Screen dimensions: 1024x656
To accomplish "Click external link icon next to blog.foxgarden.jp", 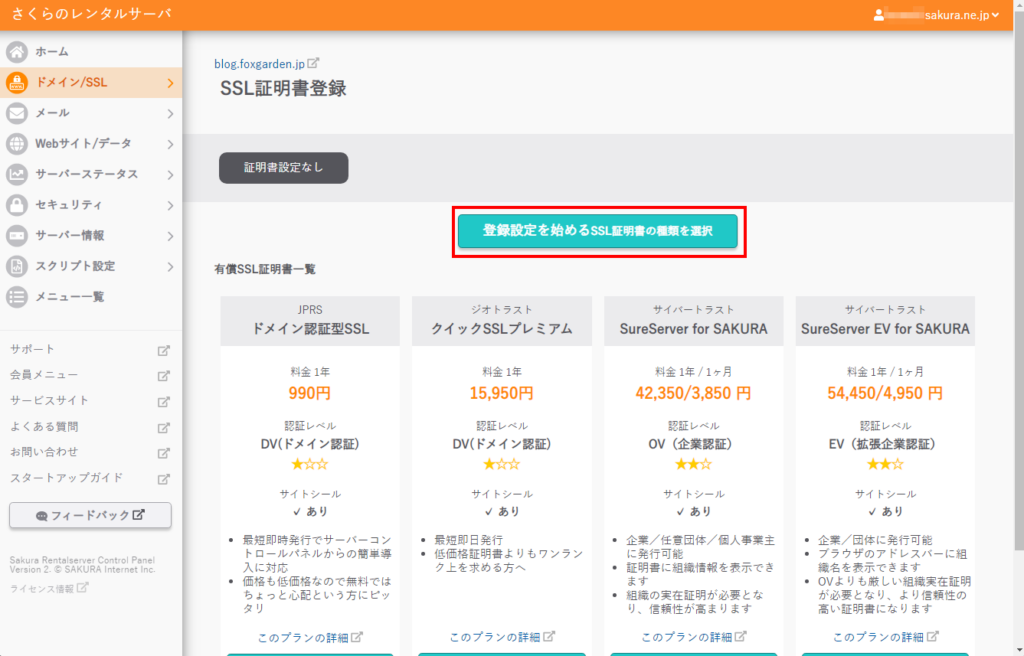I will [x=313, y=63].
